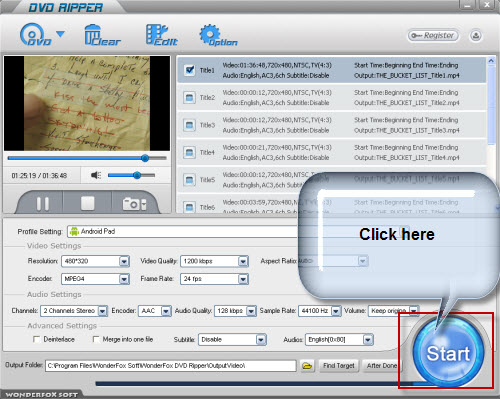Viewport: 500px width, 399px height.
Task: Expand the audio Encoder AAC dropdown
Action: pos(166,311)
